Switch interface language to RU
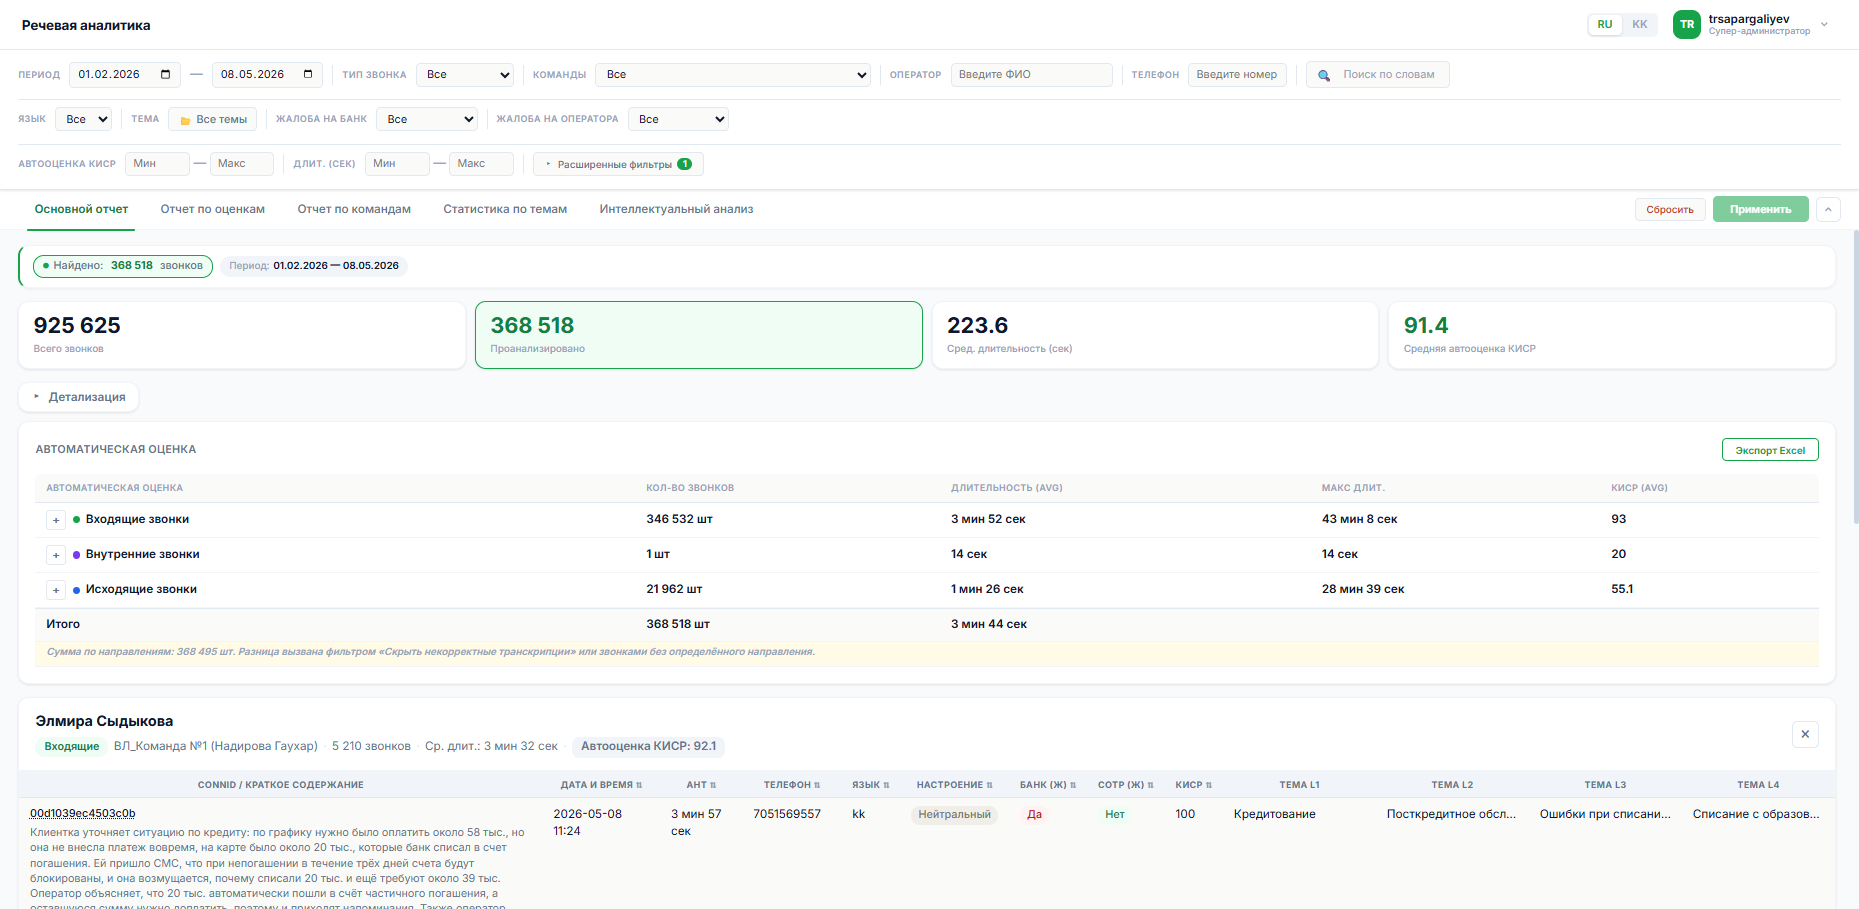The width and height of the screenshot is (1859, 909). coord(1604,25)
